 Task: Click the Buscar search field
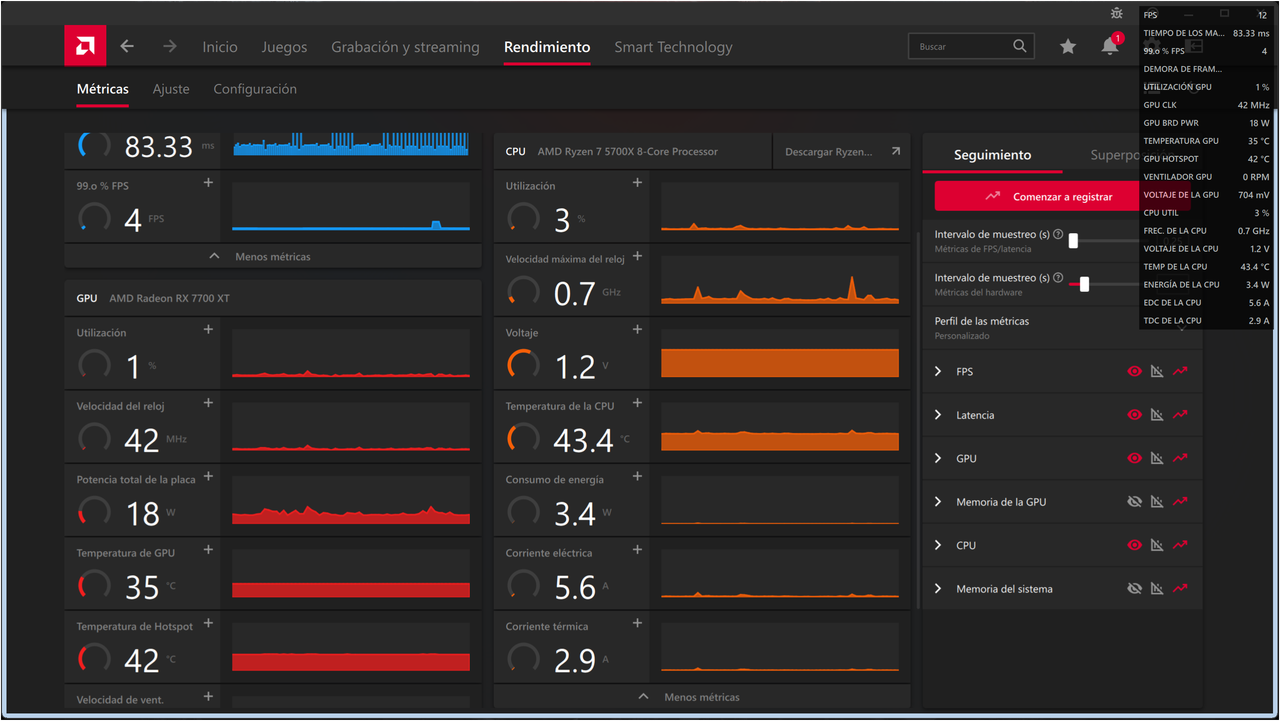[970, 46]
